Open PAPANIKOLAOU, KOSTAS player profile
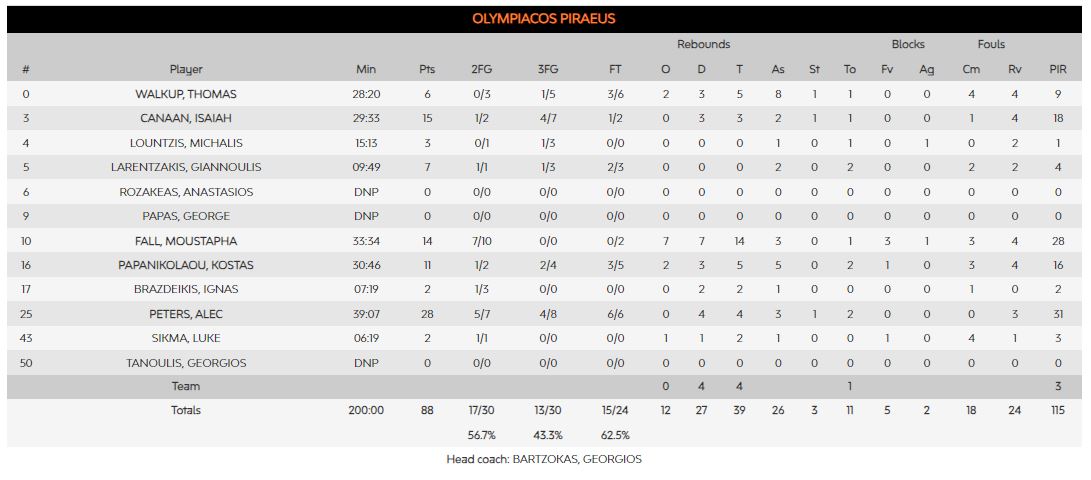This screenshot has width=1091, height=480. pos(186,265)
